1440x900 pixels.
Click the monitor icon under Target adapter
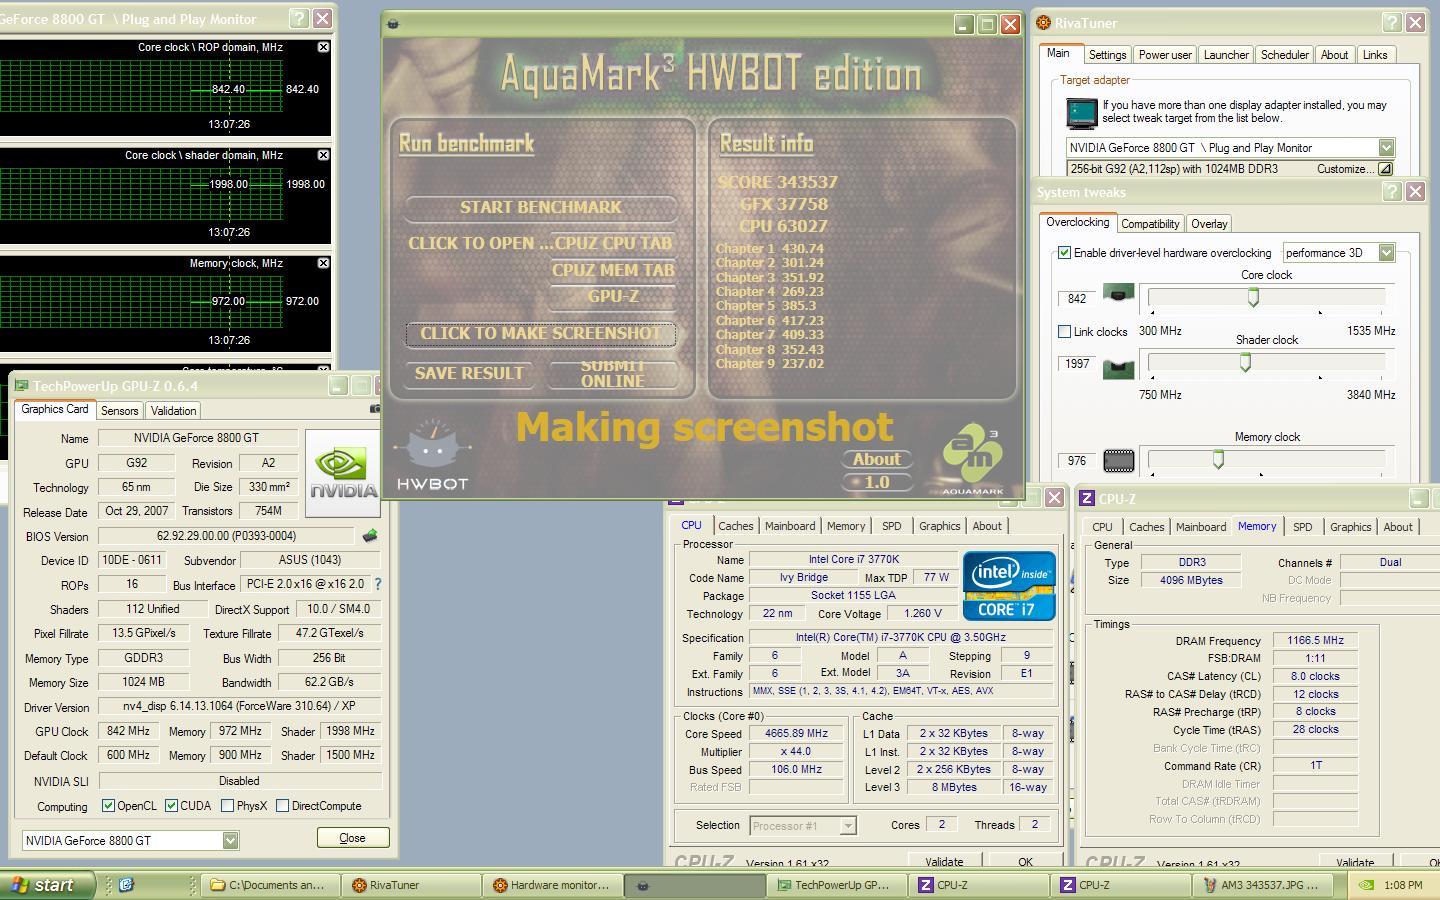pyautogui.click(x=1081, y=114)
